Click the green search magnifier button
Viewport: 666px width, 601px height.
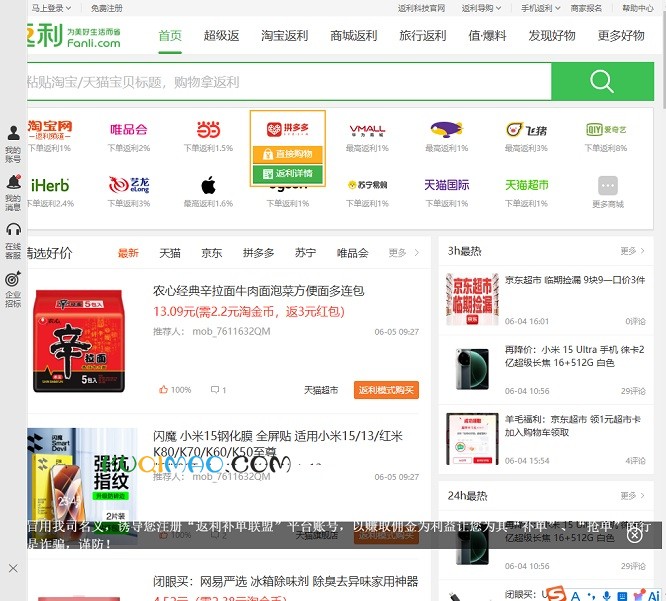pyautogui.click(x=602, y=82)
